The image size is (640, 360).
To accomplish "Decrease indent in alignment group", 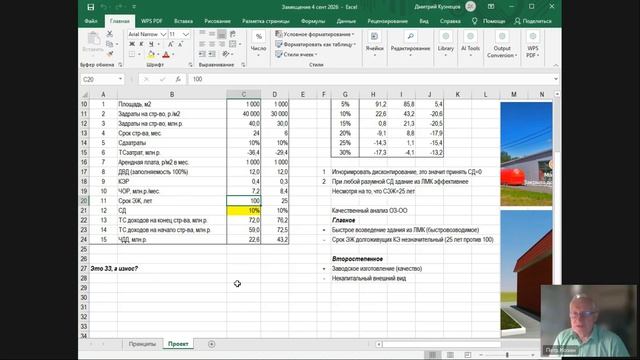I will point(202,54).
